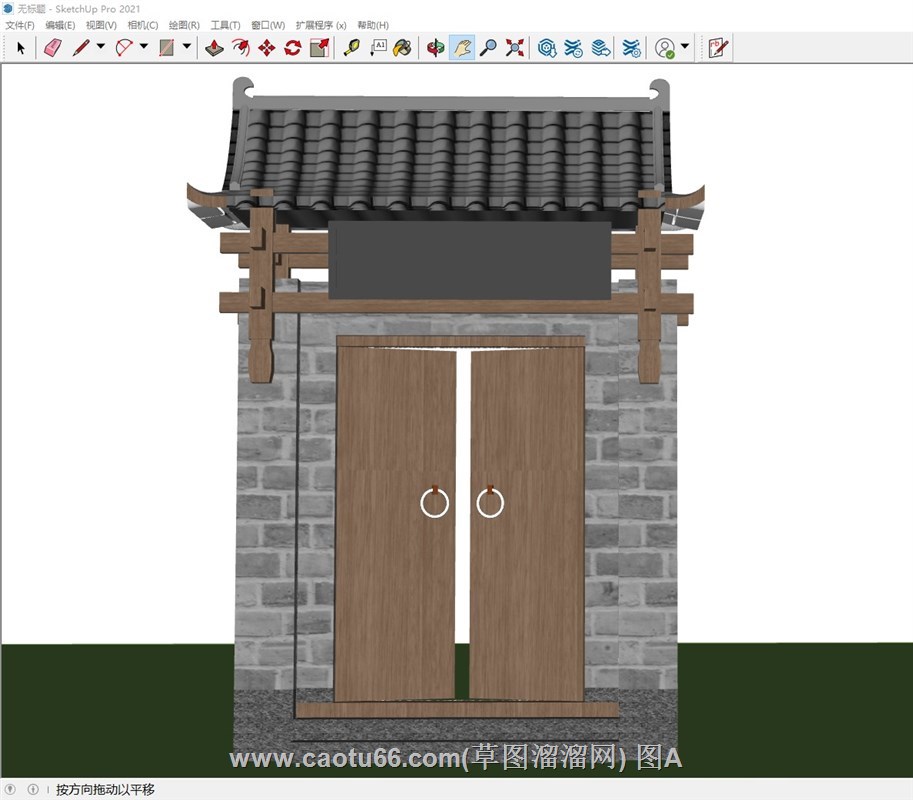The width and height of the screenshot is (913, 800).
Task: Pick the Eraser tool
Action: point(53,47)
